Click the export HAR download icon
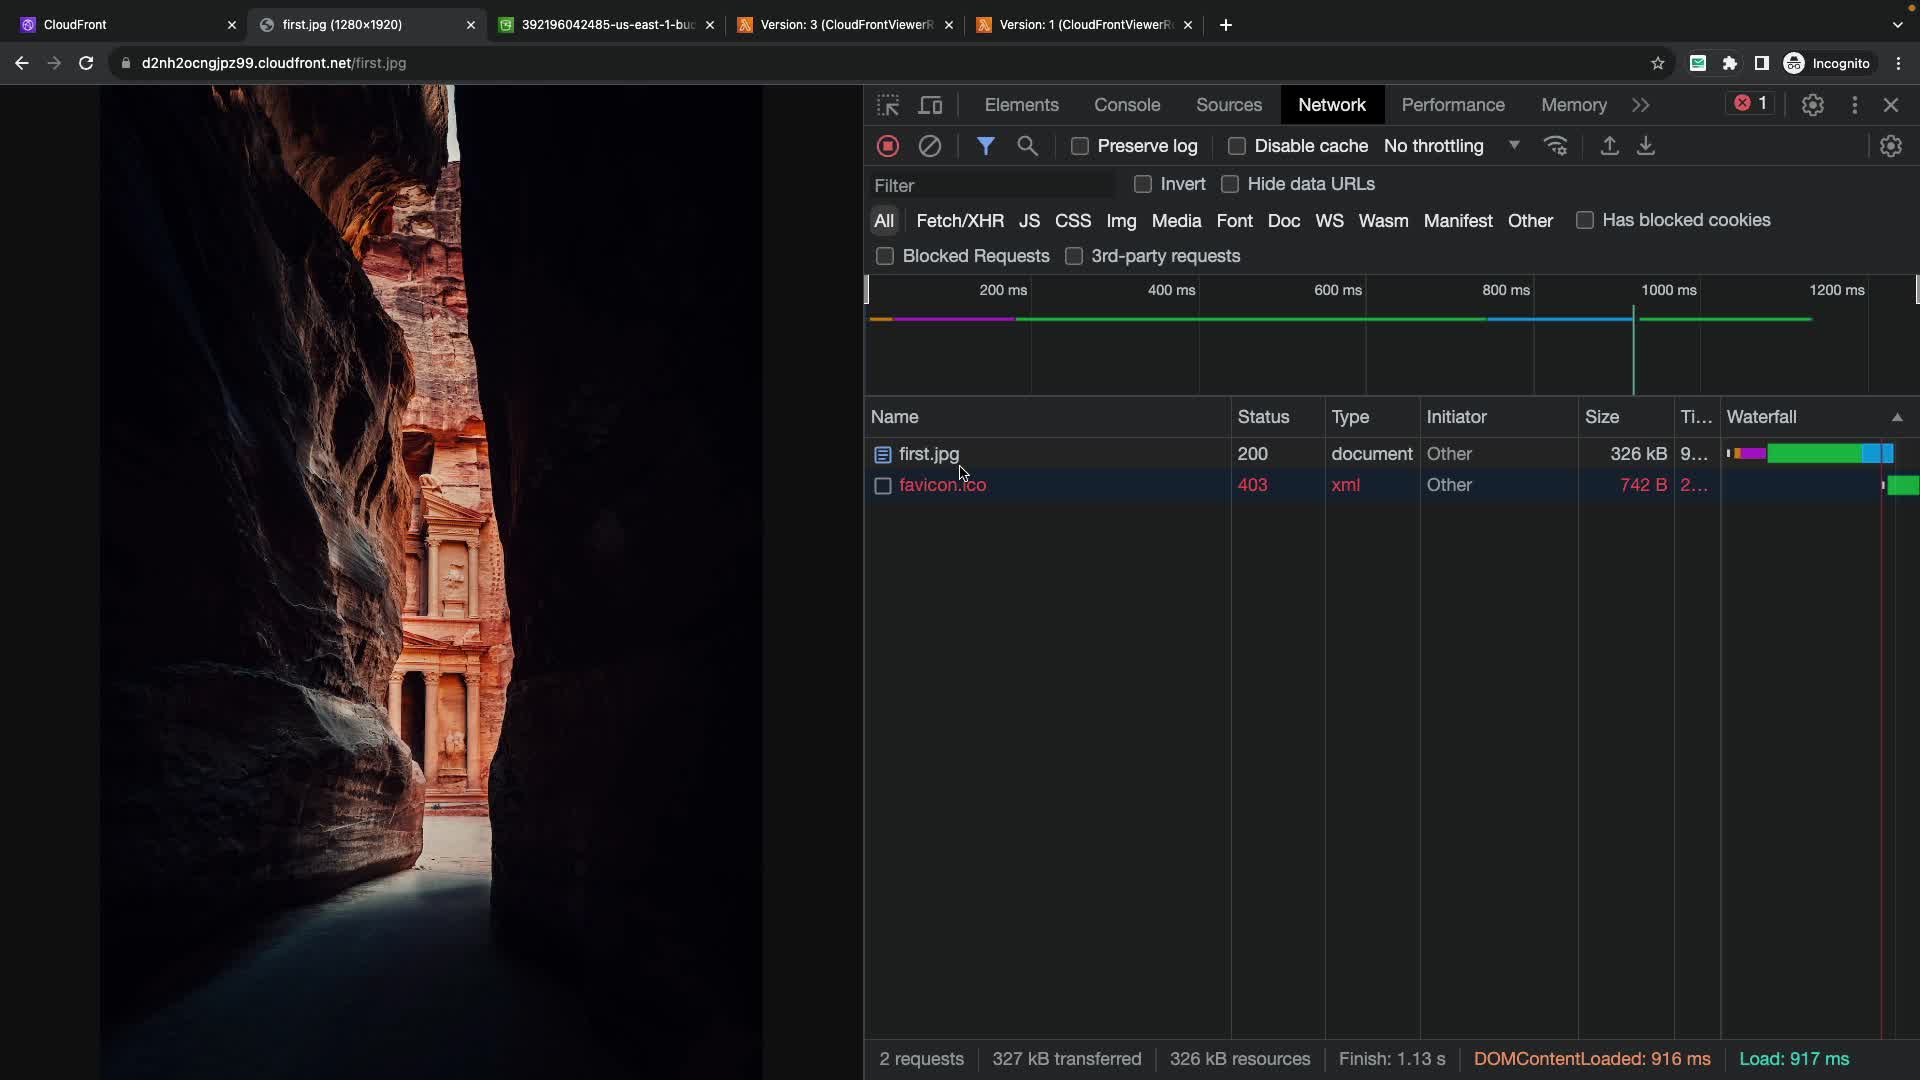This screenshot has width=1920, height=1080. (x=1645, y=146)
